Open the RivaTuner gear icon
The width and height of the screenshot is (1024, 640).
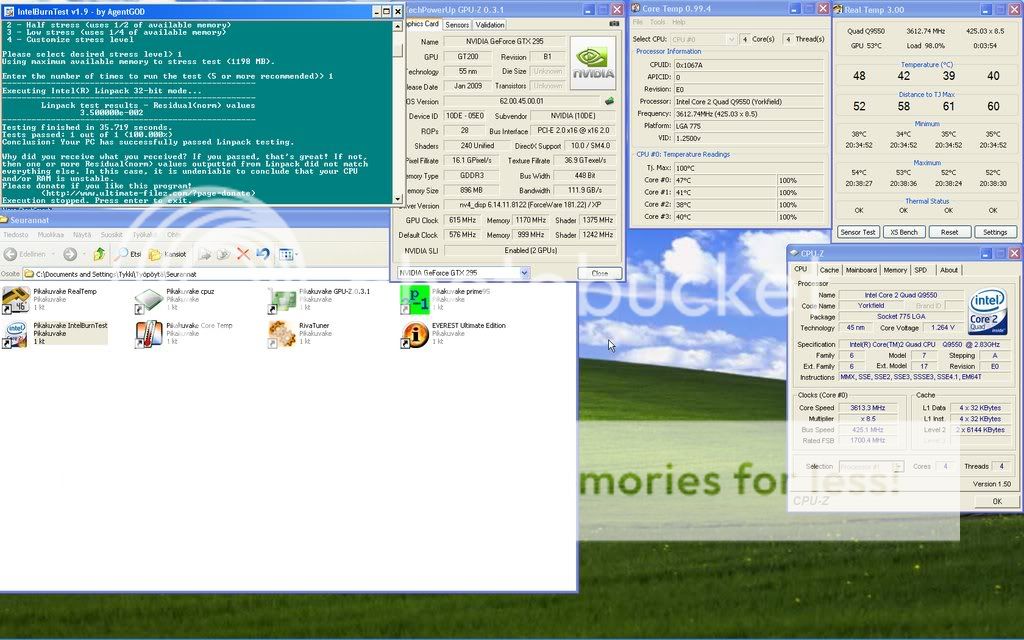[281, 334]
